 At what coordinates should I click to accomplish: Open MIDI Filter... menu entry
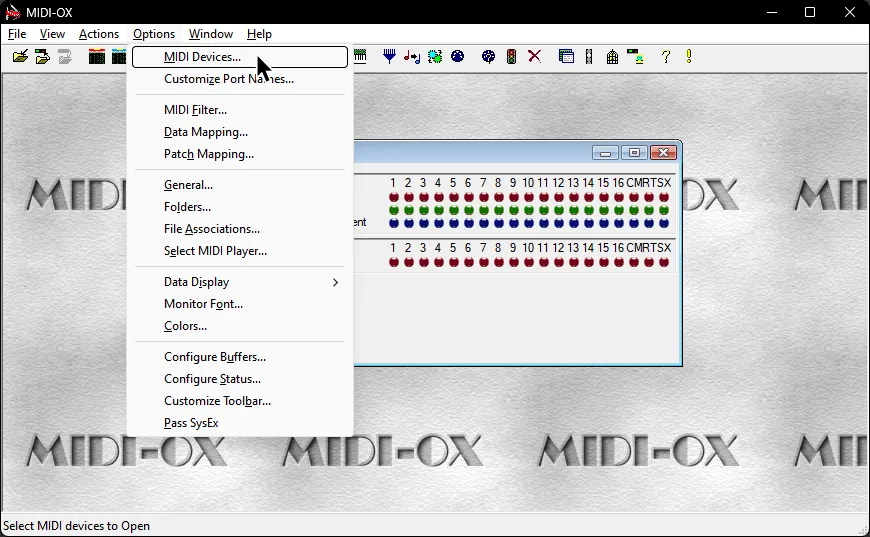[x=240, y=110]
